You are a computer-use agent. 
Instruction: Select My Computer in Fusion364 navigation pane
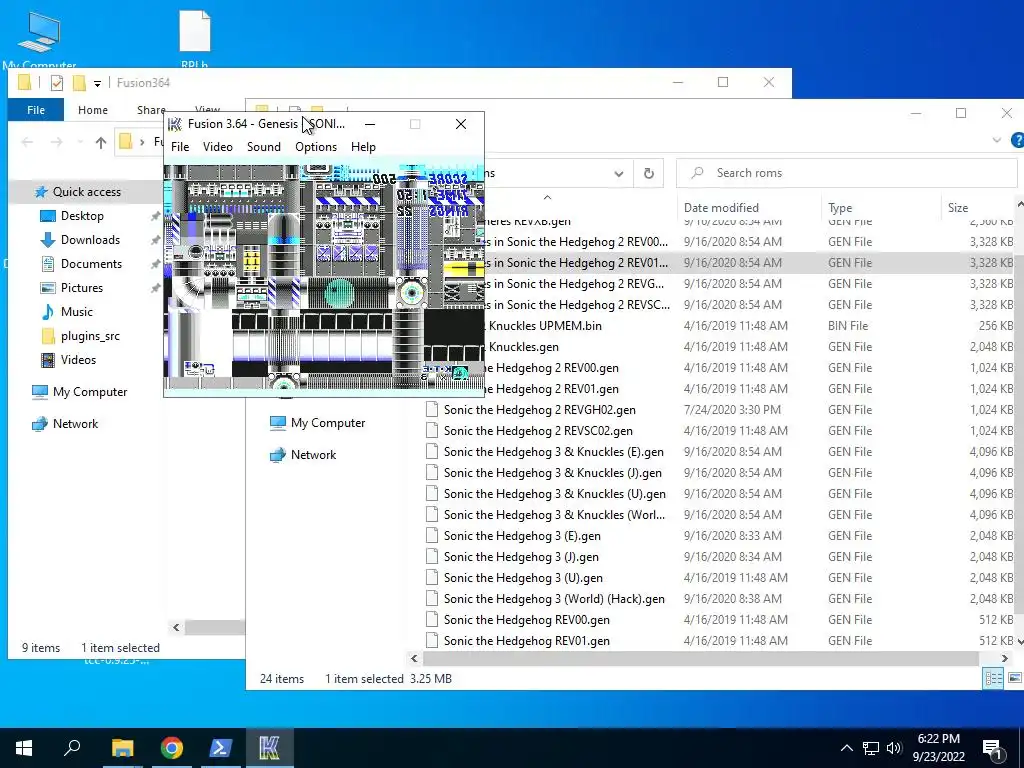pyautogui.click(x=90, y=392)
